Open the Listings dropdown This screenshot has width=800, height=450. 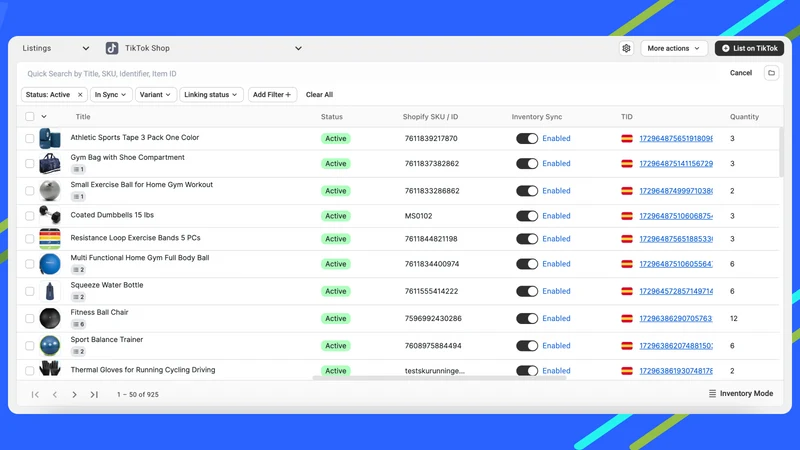(x=56, y=48)
